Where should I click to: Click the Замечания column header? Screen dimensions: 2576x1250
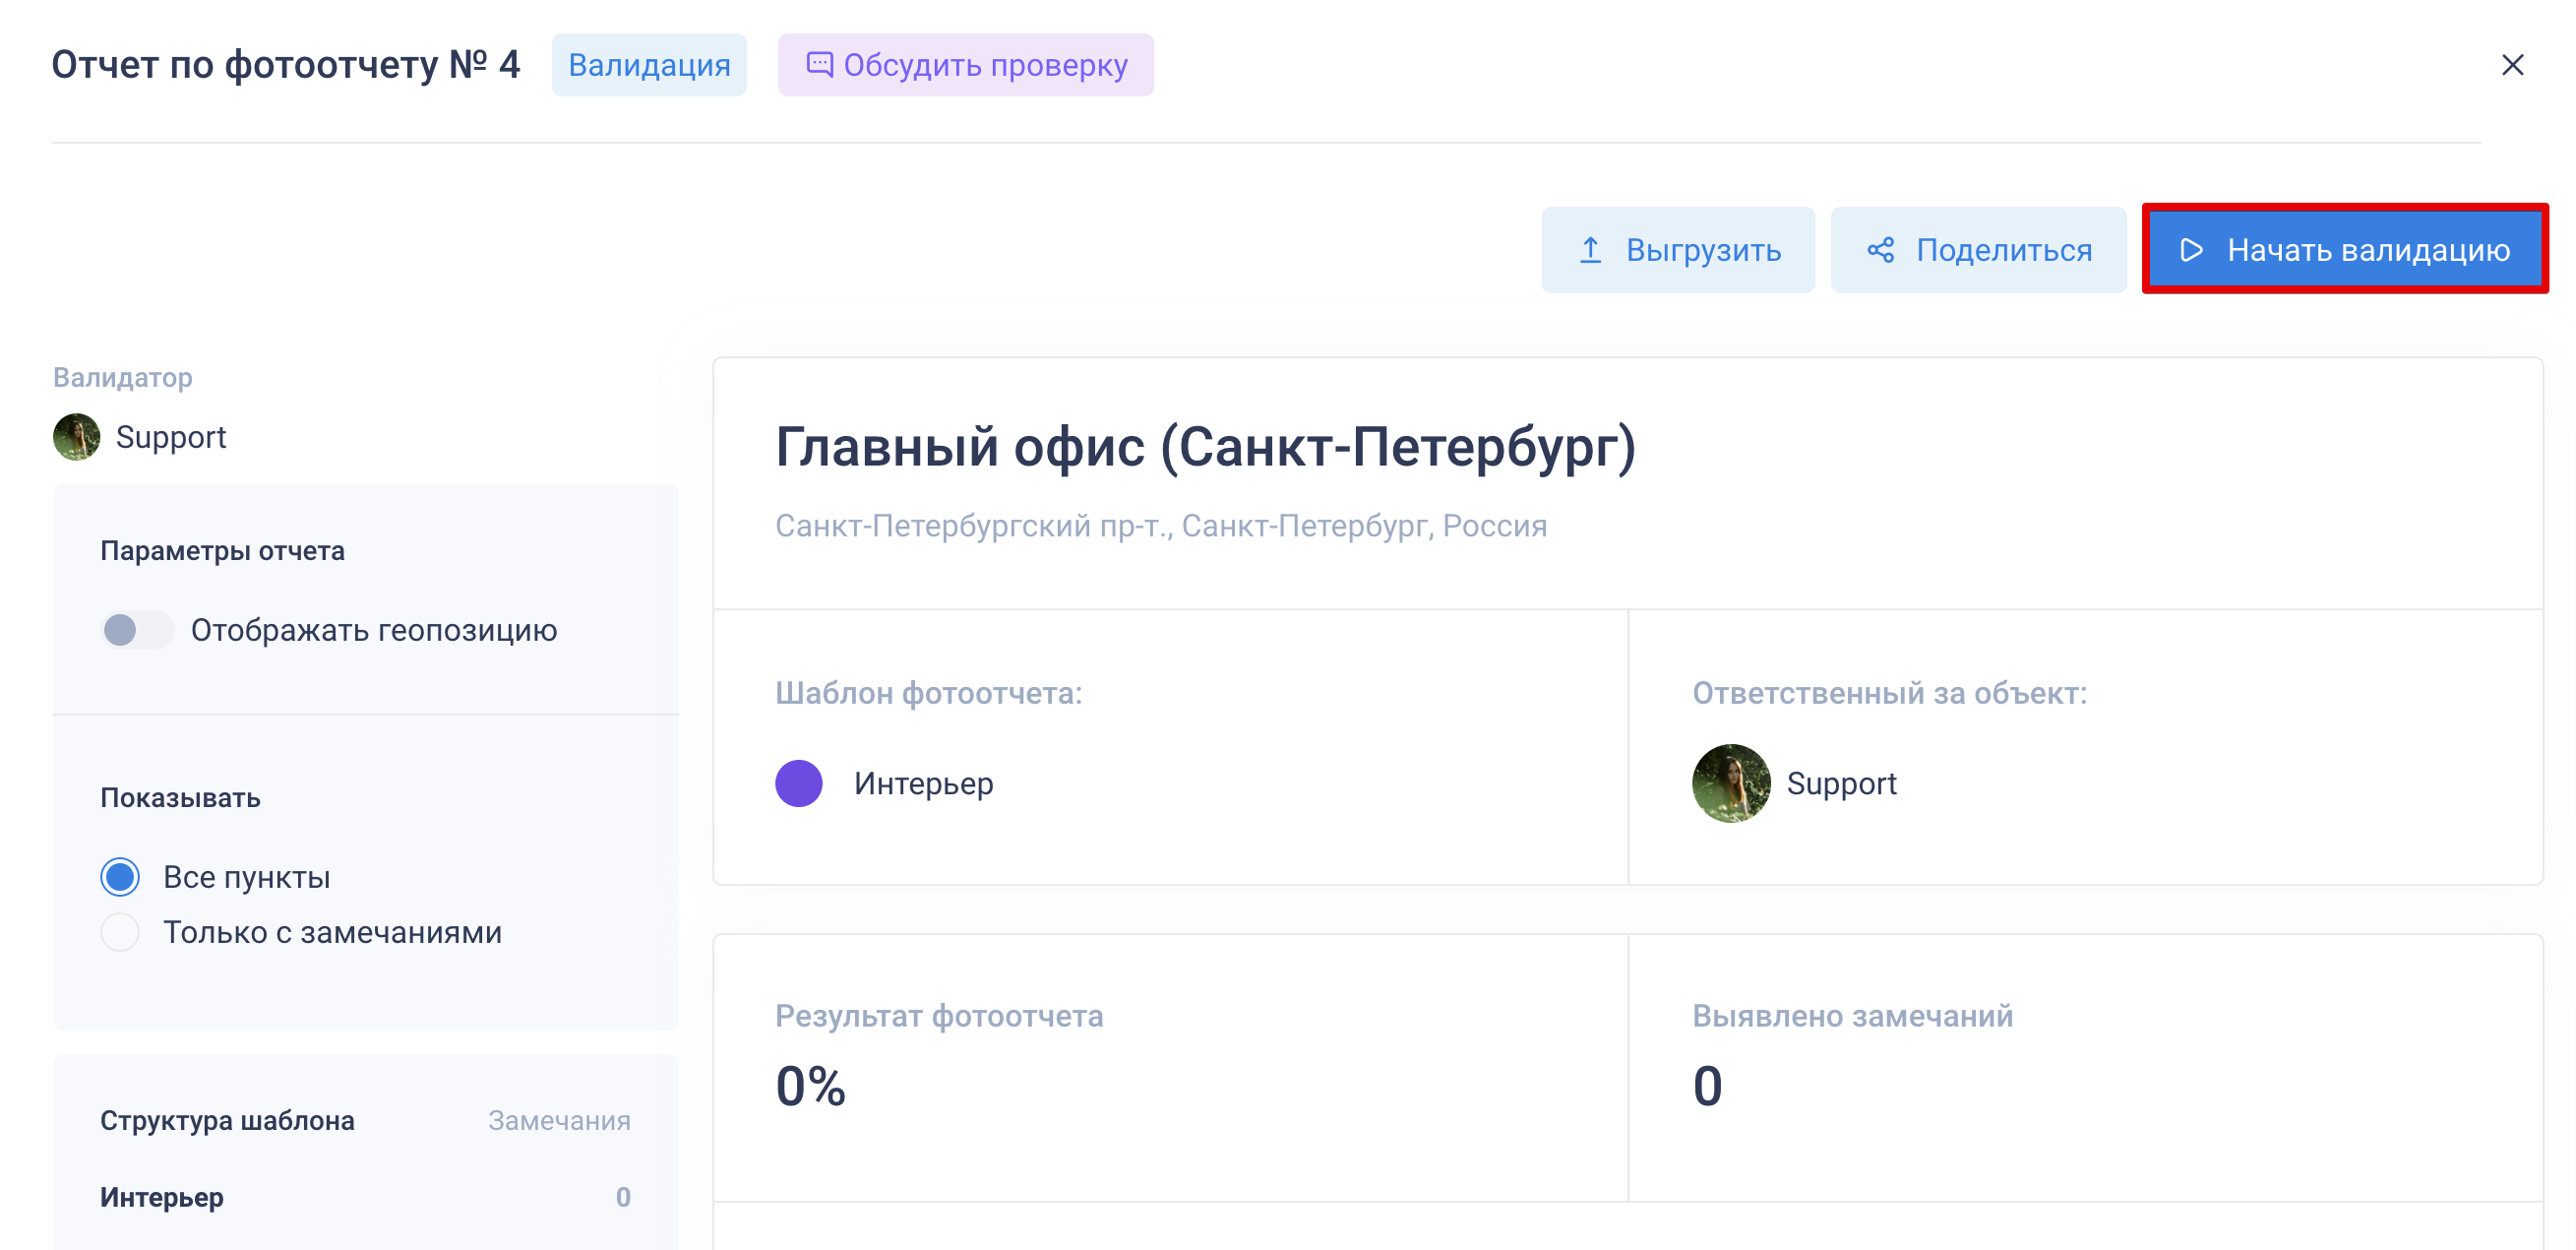coord(559,1120)
